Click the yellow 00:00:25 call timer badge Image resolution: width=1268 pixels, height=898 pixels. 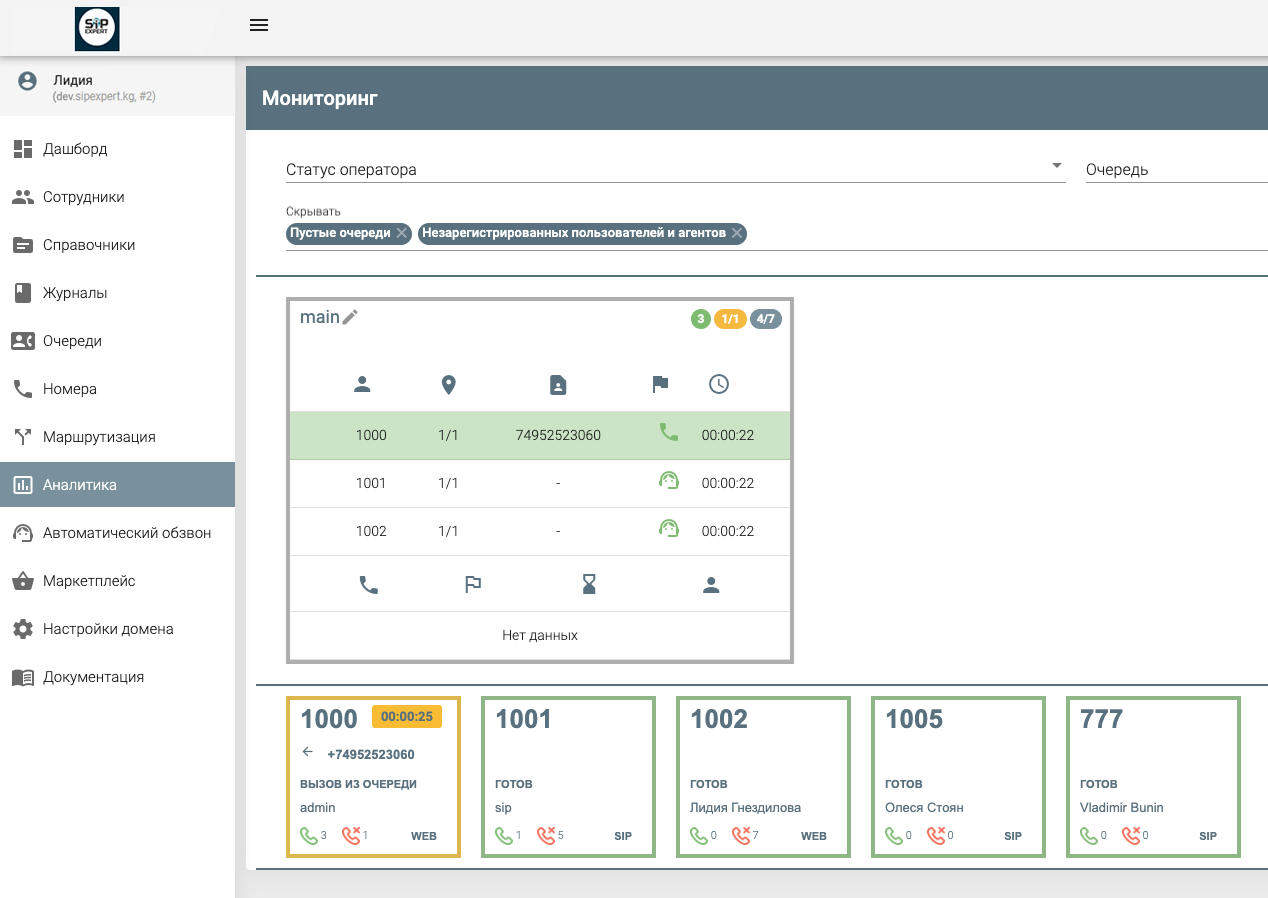[x=406, y=717]
